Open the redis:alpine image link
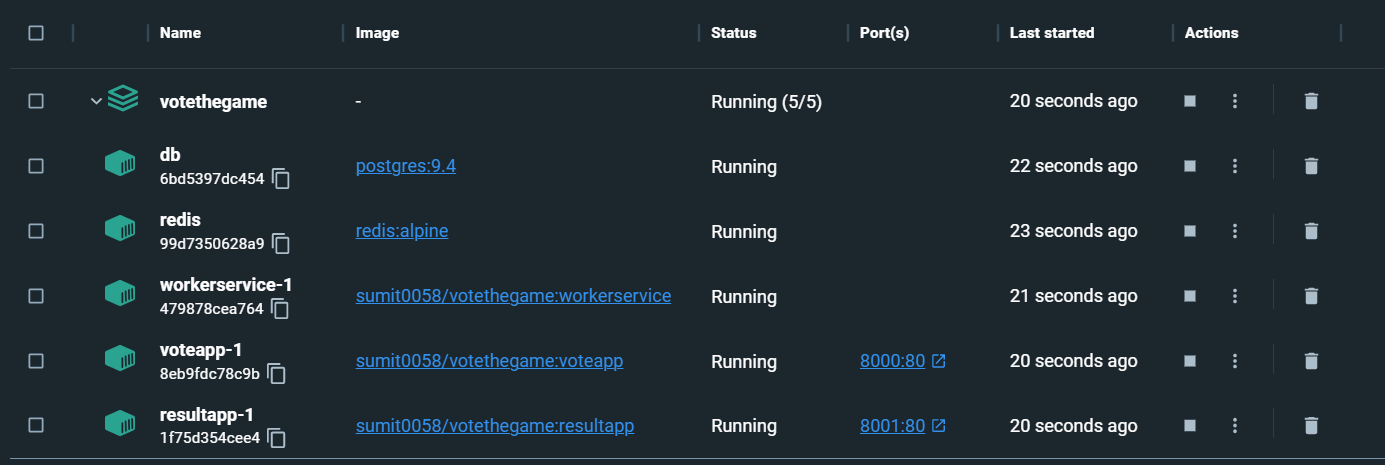The image size is (1385, 465). click(402, 231)
